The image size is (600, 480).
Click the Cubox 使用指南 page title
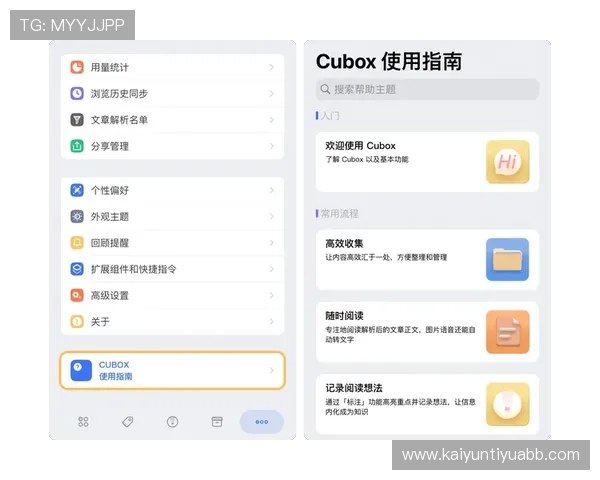(x=389, y=61)
